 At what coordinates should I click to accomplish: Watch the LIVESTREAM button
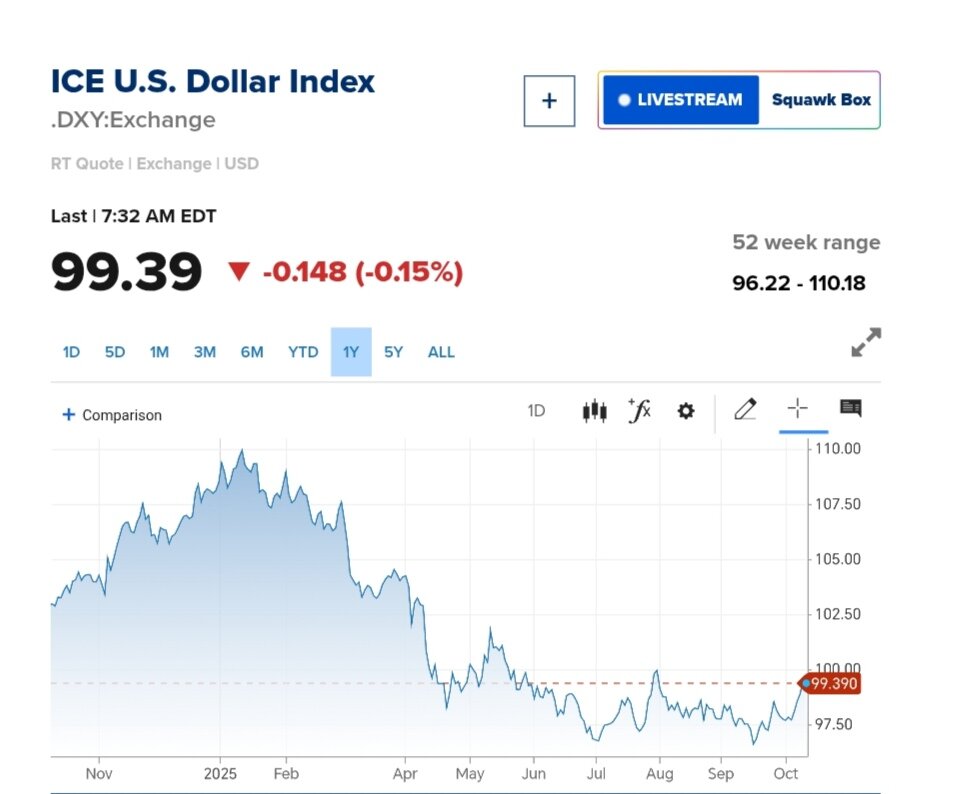(680, 100)
